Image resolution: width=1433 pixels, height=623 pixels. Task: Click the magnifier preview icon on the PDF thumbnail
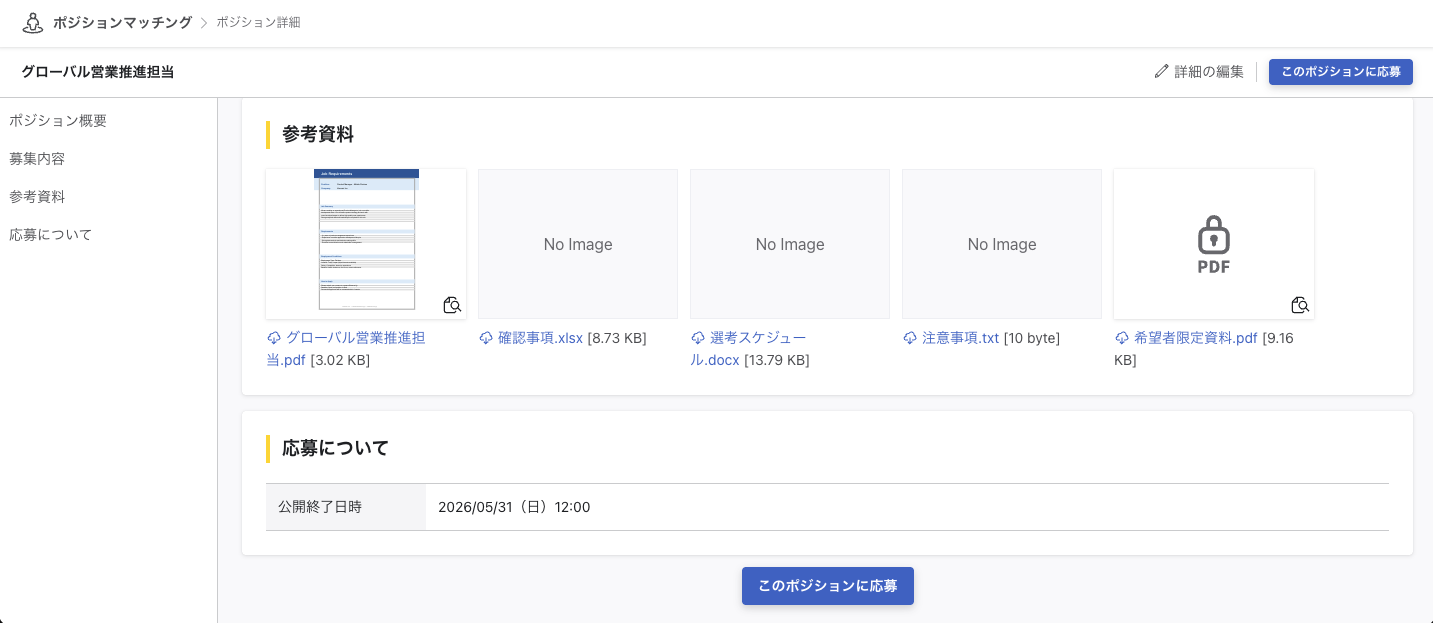pos(452,305)
